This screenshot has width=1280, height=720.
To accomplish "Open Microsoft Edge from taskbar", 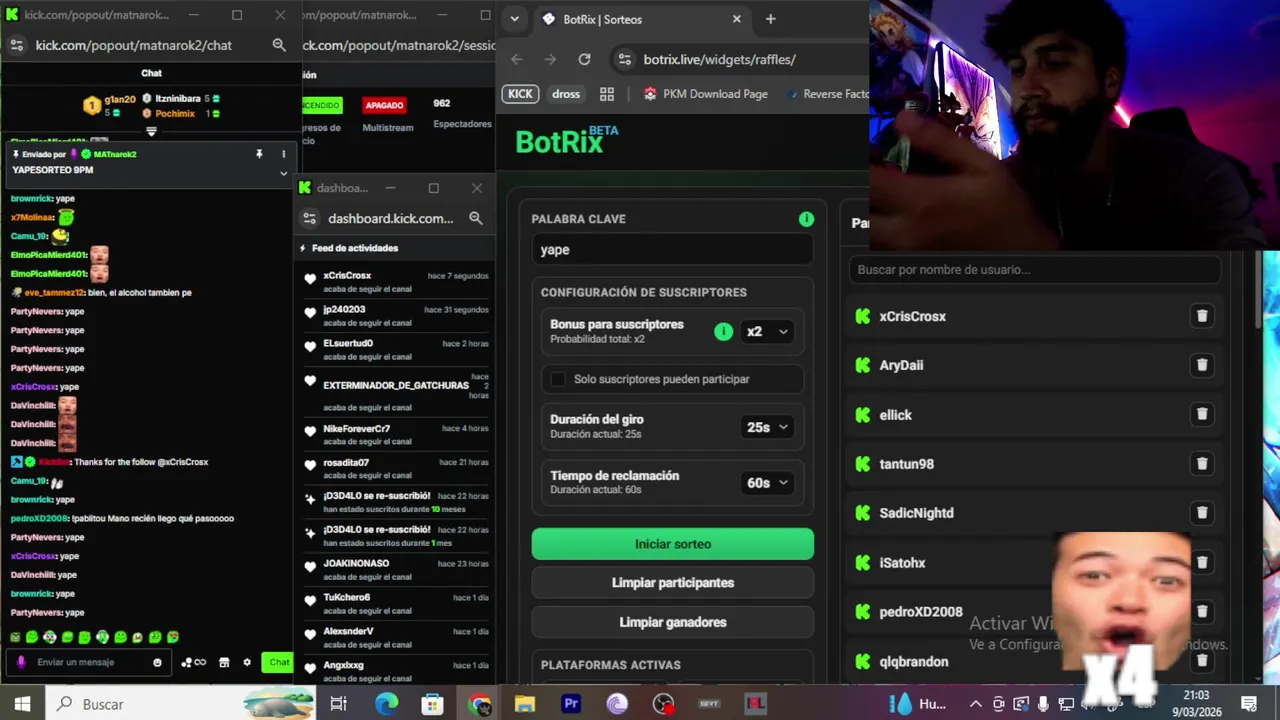I will tap(386, 704).
